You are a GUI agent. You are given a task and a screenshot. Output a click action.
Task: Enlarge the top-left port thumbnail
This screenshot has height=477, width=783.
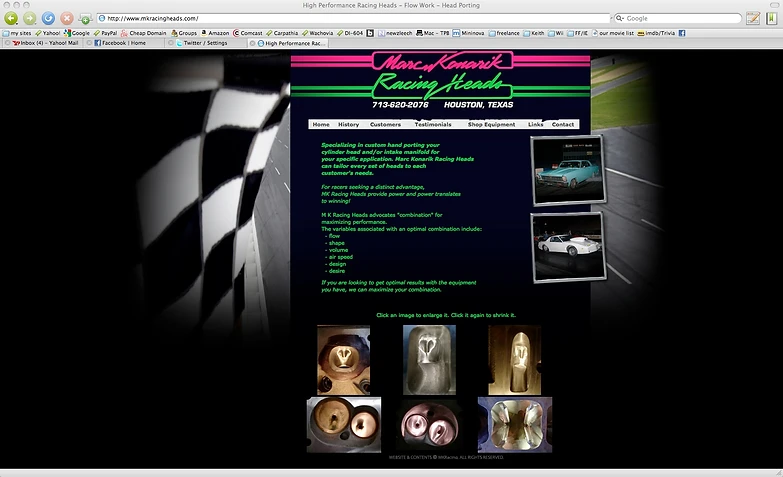[344, 360]
